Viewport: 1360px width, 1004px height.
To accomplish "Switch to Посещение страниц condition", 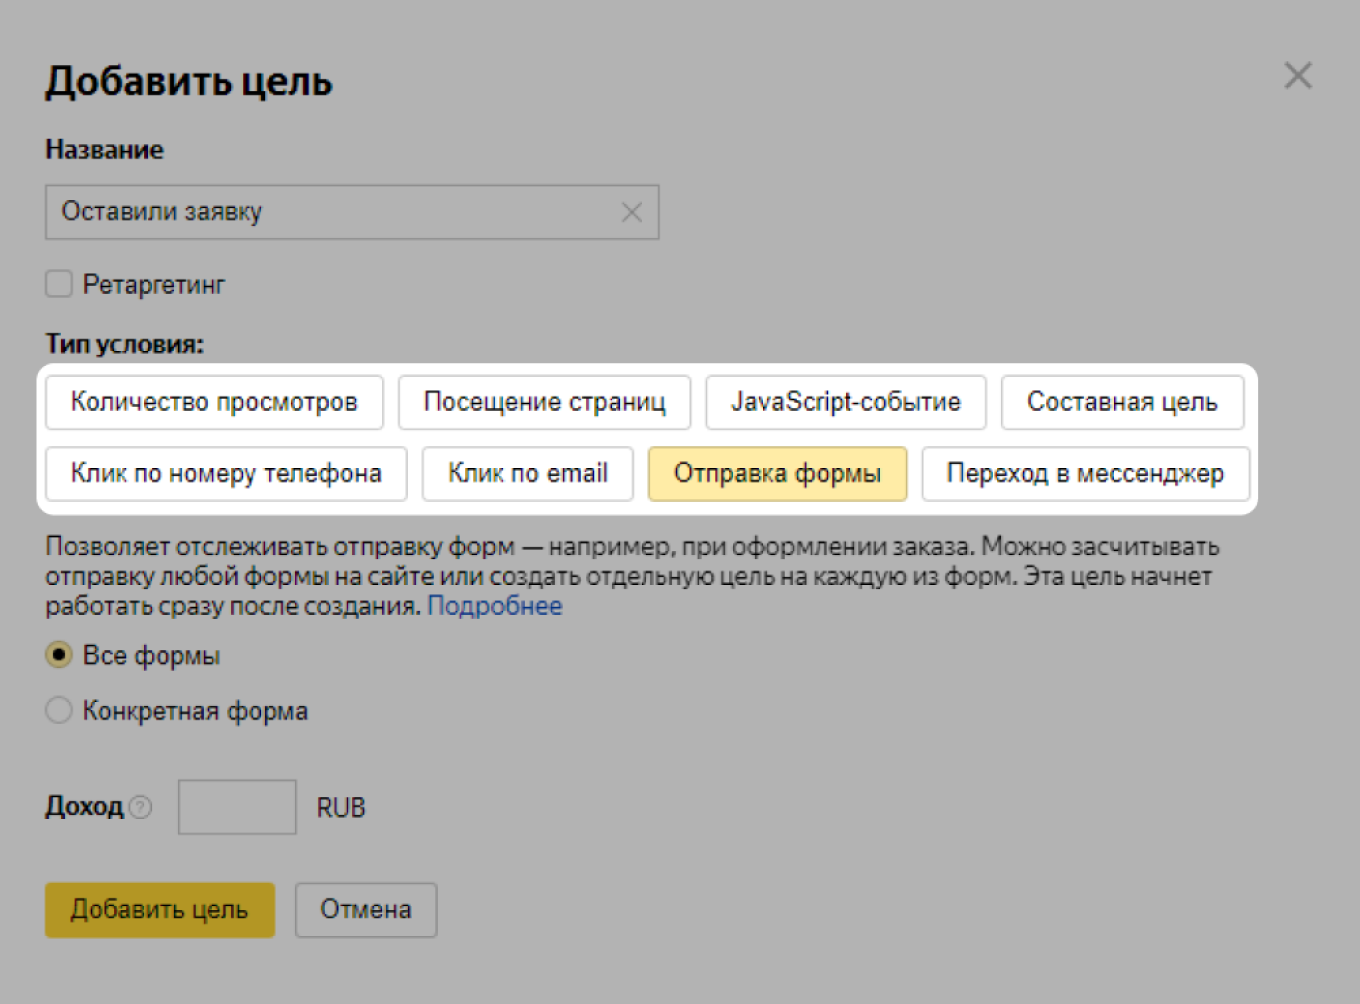I will (544, 402).
